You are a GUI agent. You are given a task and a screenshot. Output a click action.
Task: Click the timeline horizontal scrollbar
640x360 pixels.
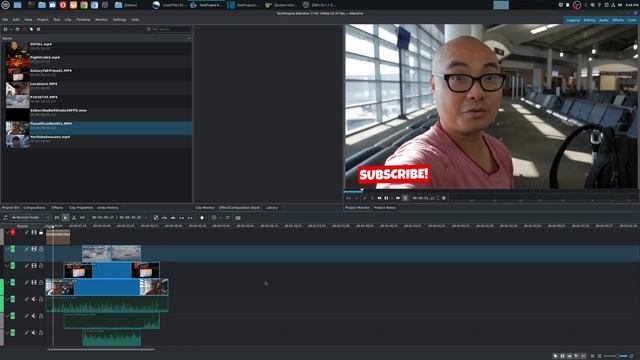click(101, 349)
